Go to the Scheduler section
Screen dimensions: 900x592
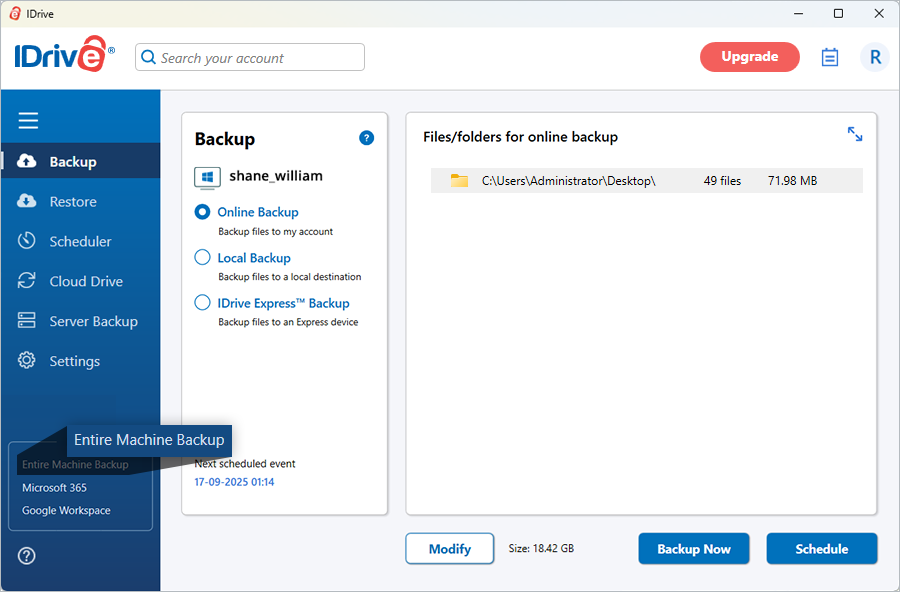(81, 241)
